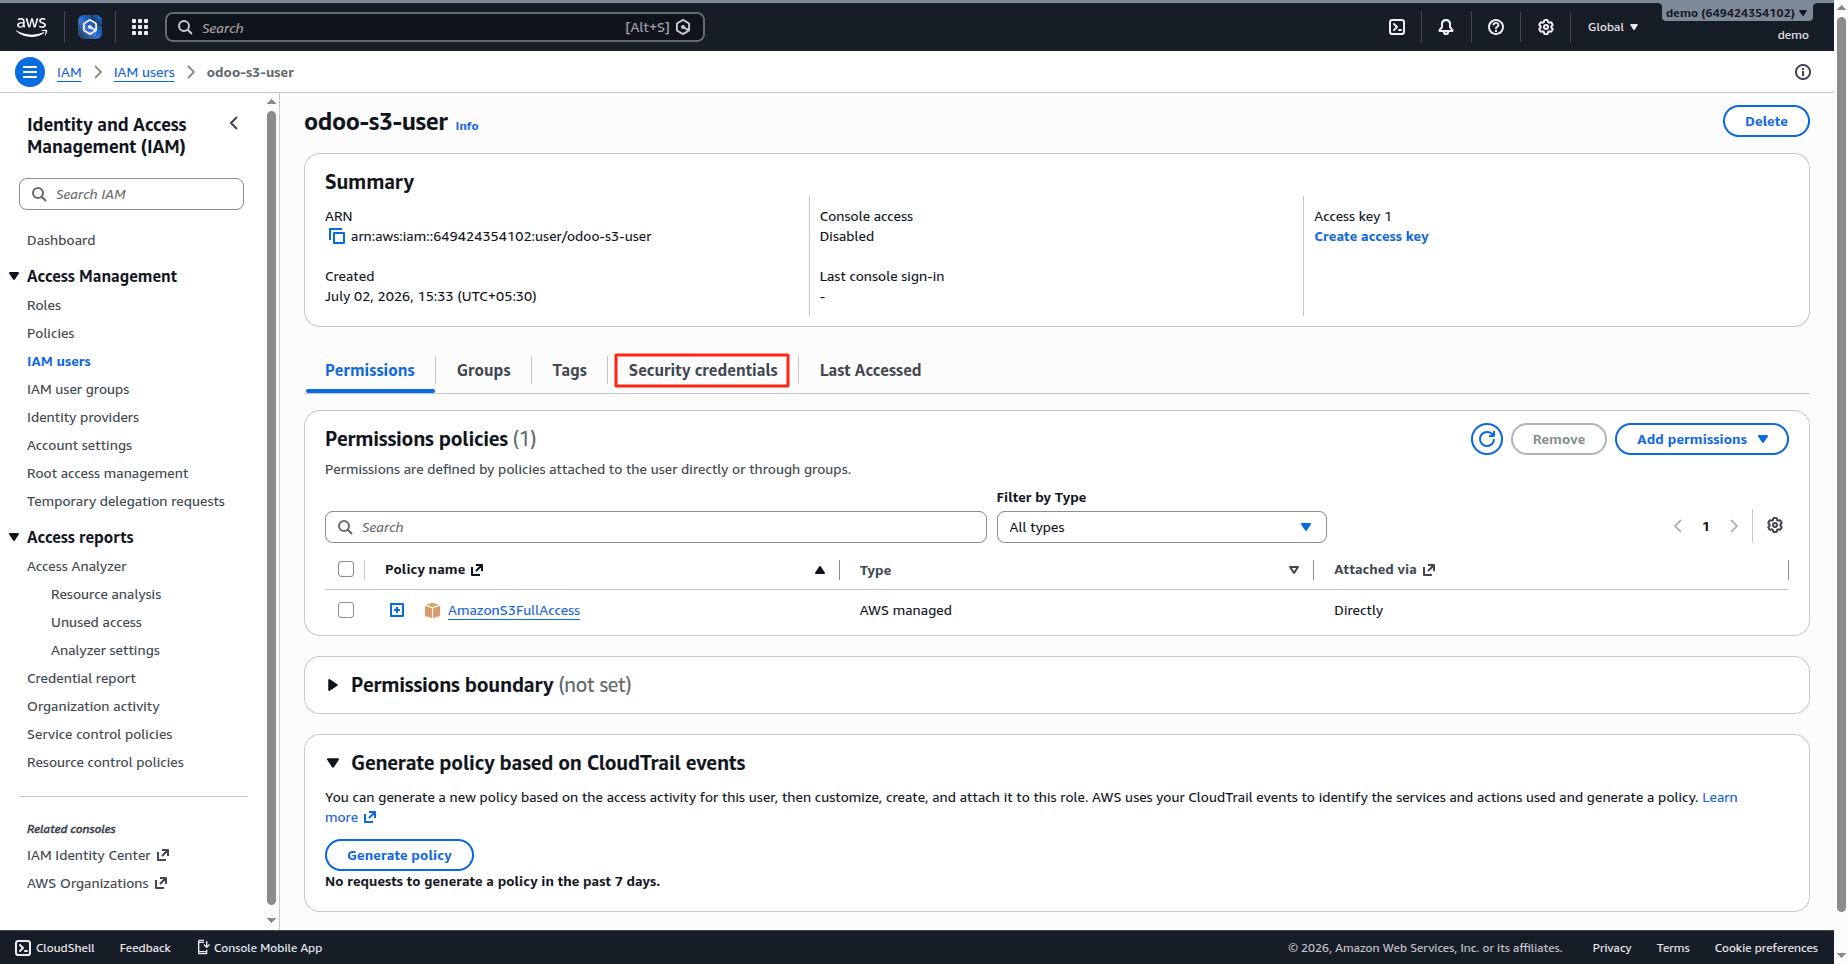This screenshot has height=964, width=1848.
Task: Open the Last Accessed tab
Action: point(870,370)
